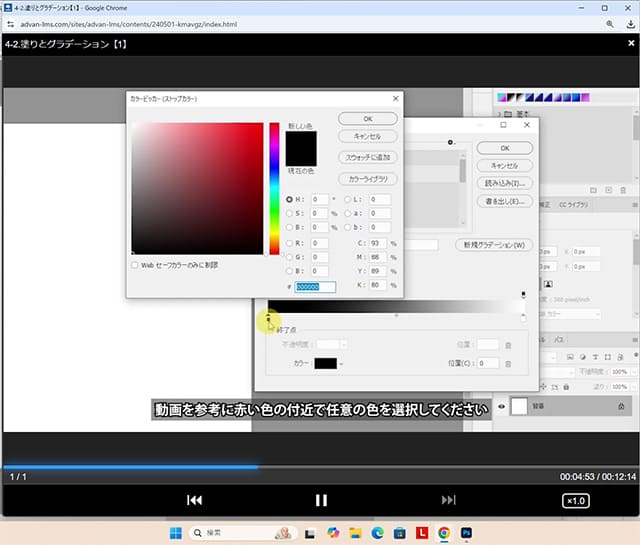Click the hex color code input field

coord(315,287)
